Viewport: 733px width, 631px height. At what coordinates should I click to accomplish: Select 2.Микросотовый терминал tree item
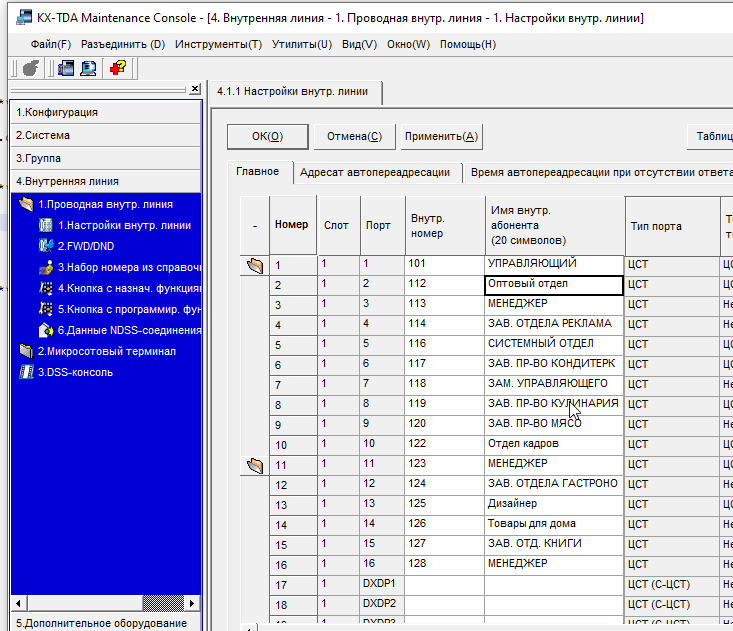[107, 351]
